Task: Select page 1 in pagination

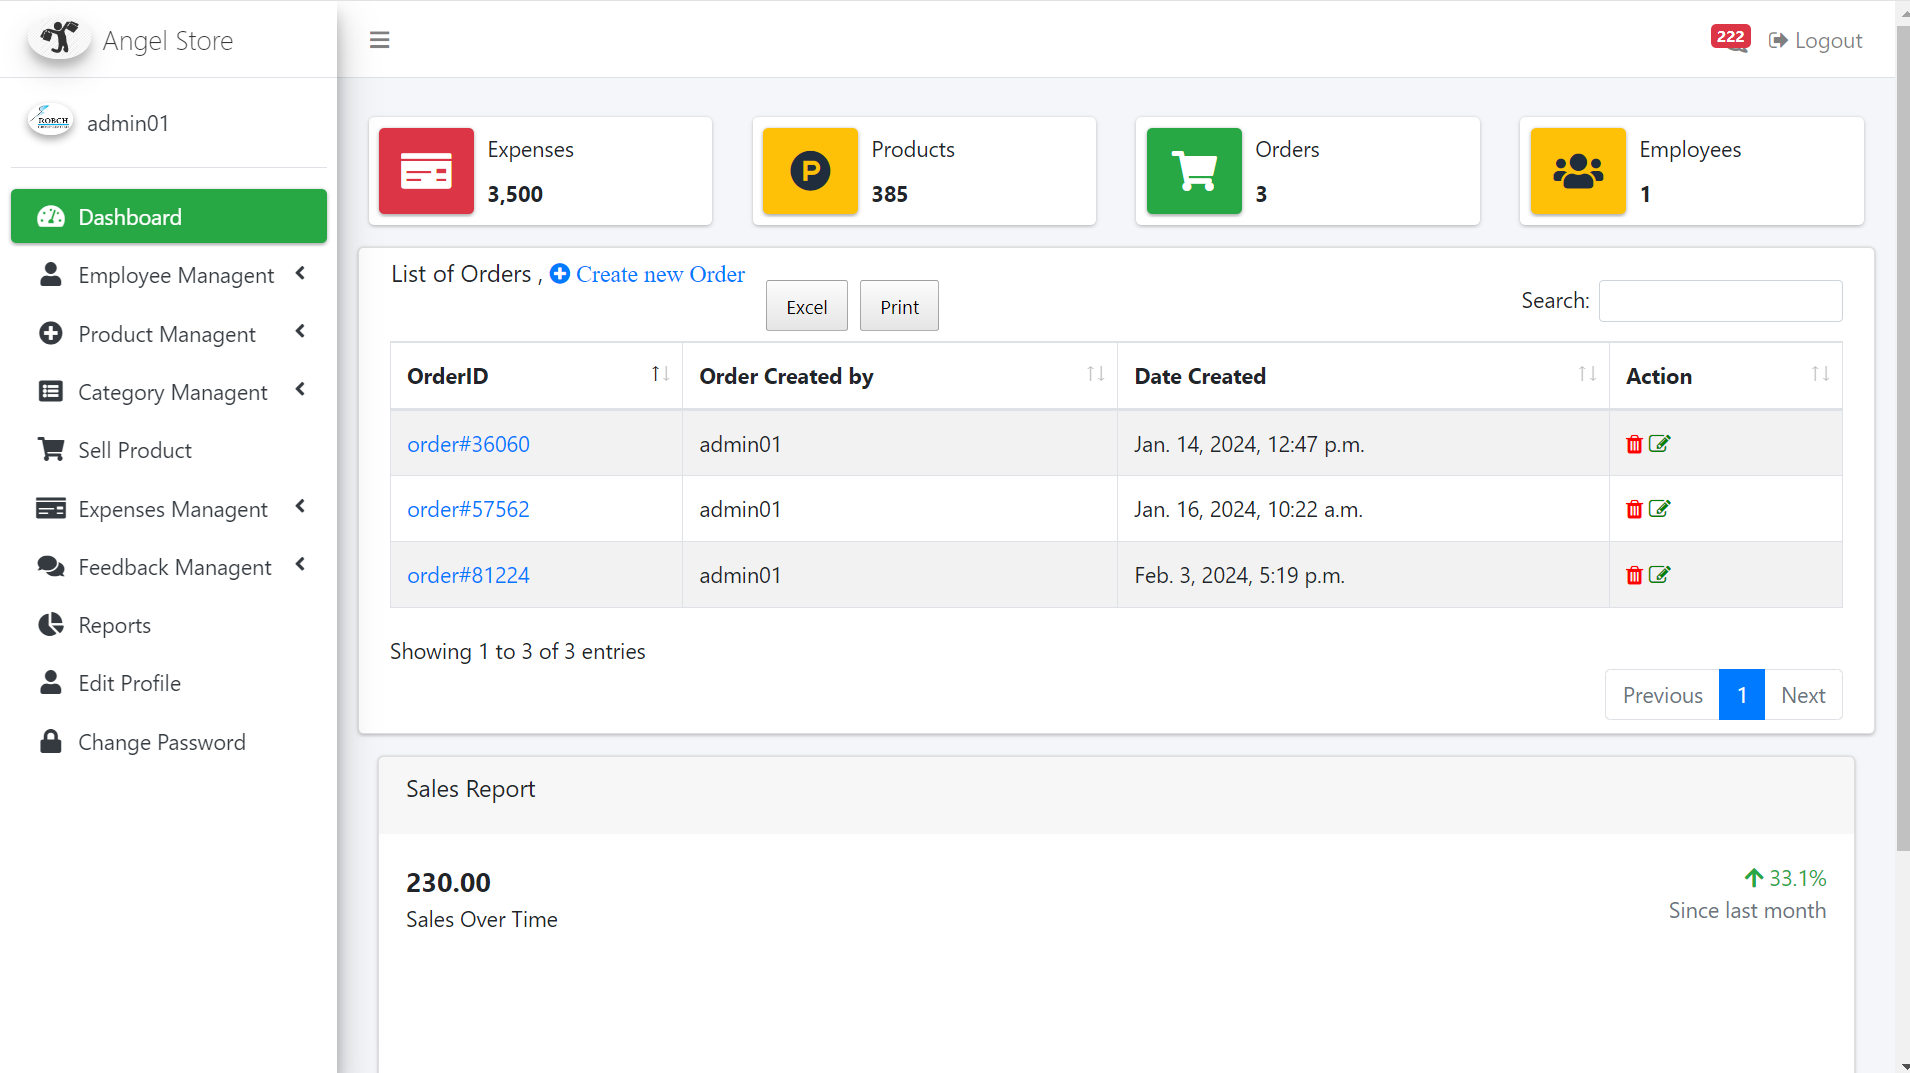Action: coord(1742,695)
